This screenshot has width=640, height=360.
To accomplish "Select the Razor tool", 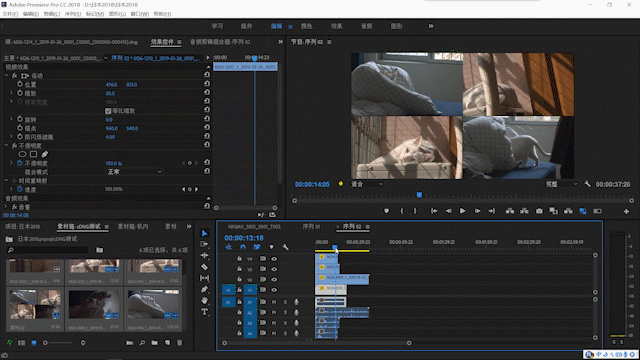I will click(x=204, y=267).
